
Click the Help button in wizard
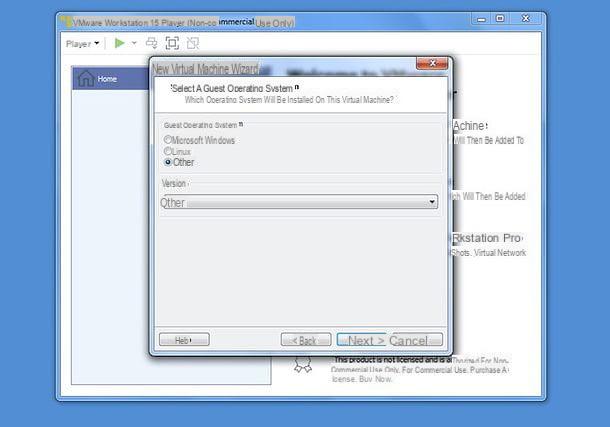point(184,340)
